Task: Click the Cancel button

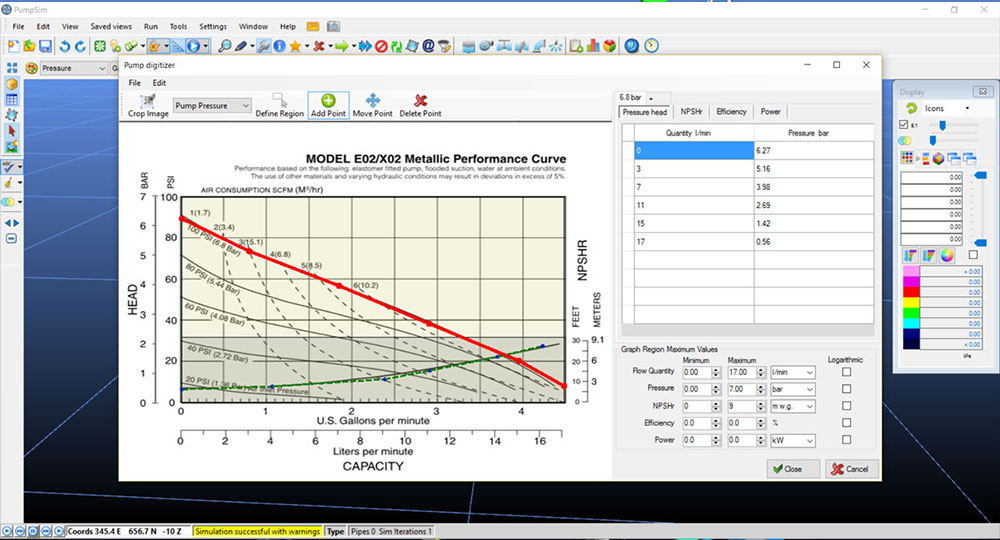Action: [851, 469]
